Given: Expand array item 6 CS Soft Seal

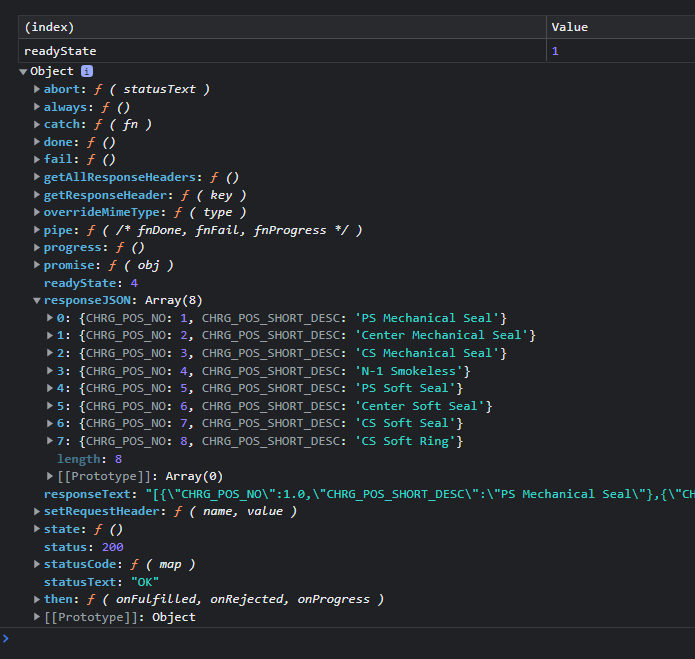Looking at the screenshot, I should coord(51,423).
